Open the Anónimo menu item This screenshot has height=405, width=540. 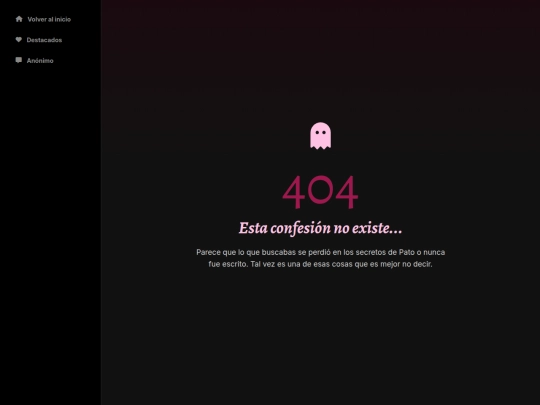40,61
